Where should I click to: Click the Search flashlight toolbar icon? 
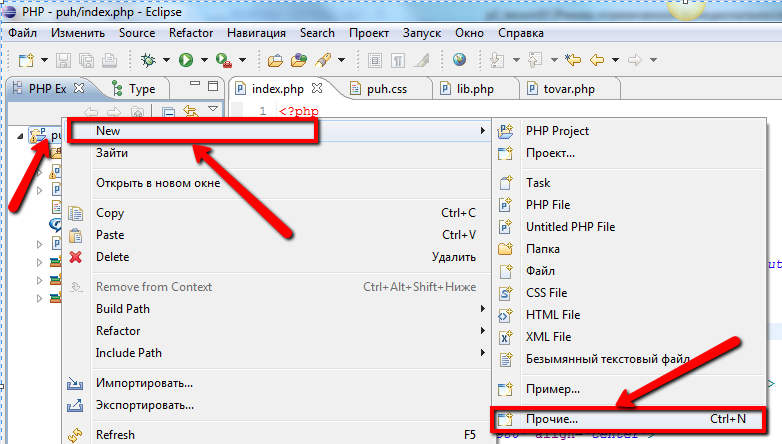click(323, 60)
